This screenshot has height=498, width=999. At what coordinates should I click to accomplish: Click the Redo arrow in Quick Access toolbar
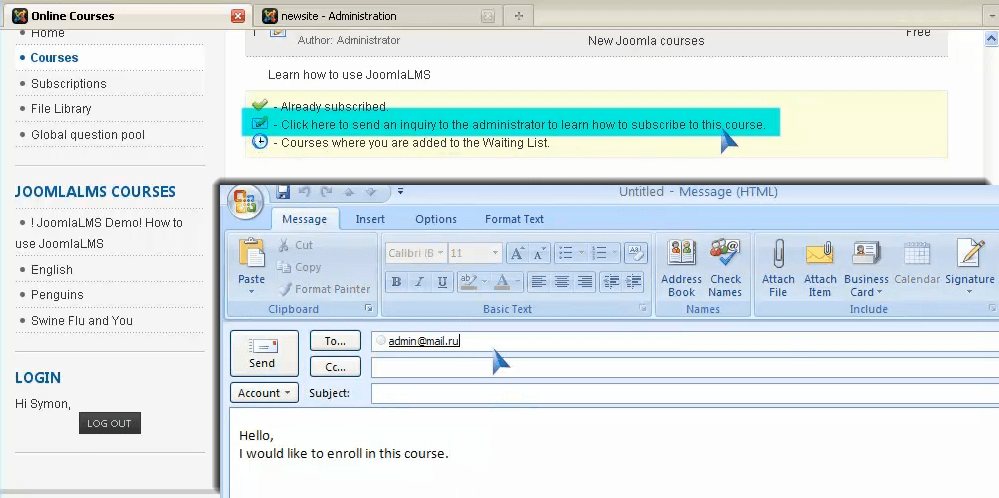click(x=326, y=192)
